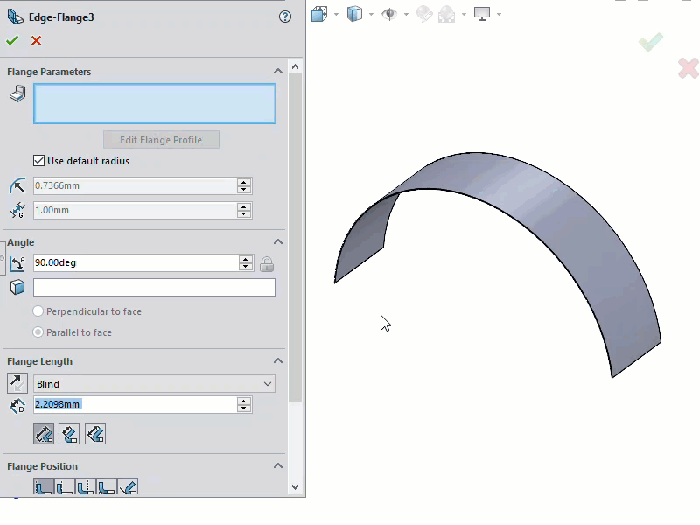Collapse the Angle section
This screenshot has height=525, width=700.
tap(278, 242)
